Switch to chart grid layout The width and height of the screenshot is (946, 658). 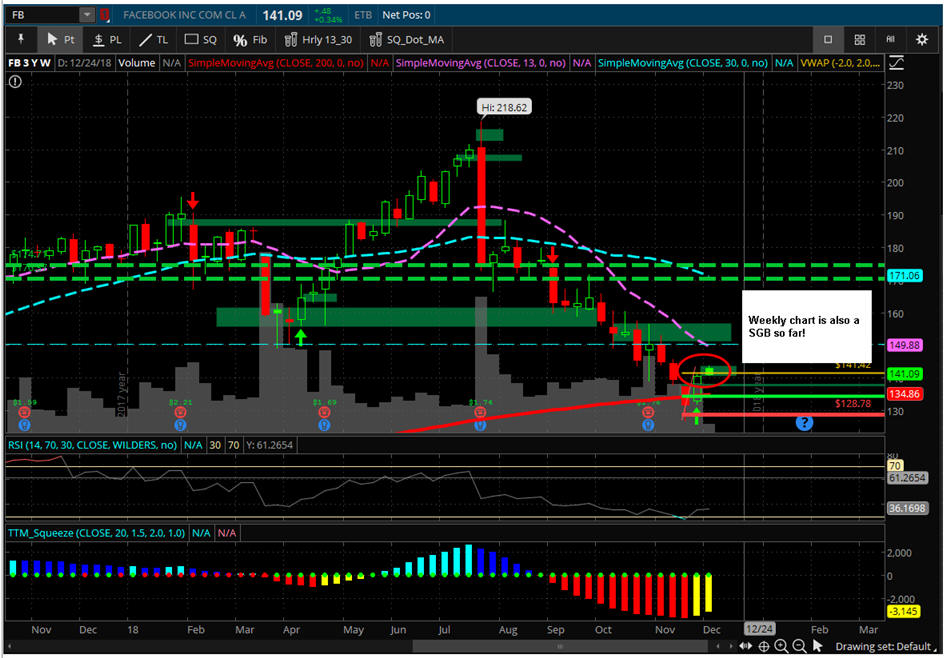[x=859, y=40]
